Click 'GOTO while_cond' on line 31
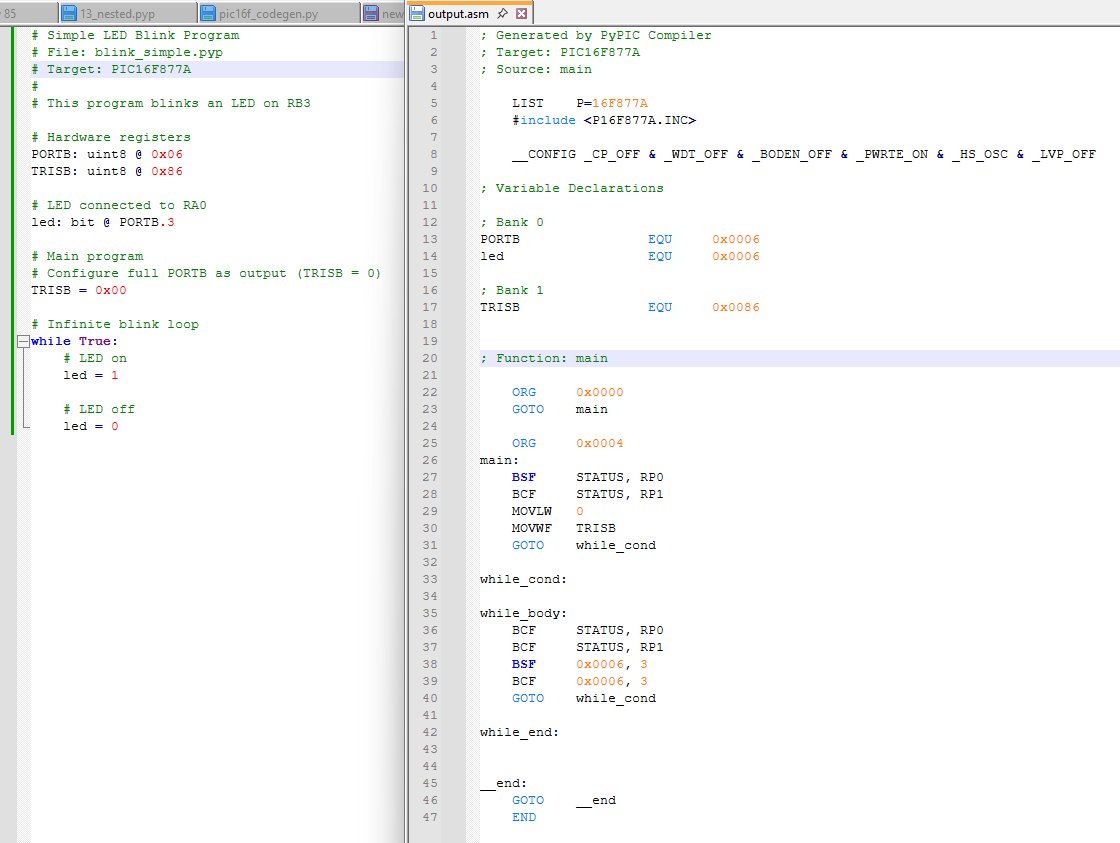 click(x=584, y=546)
